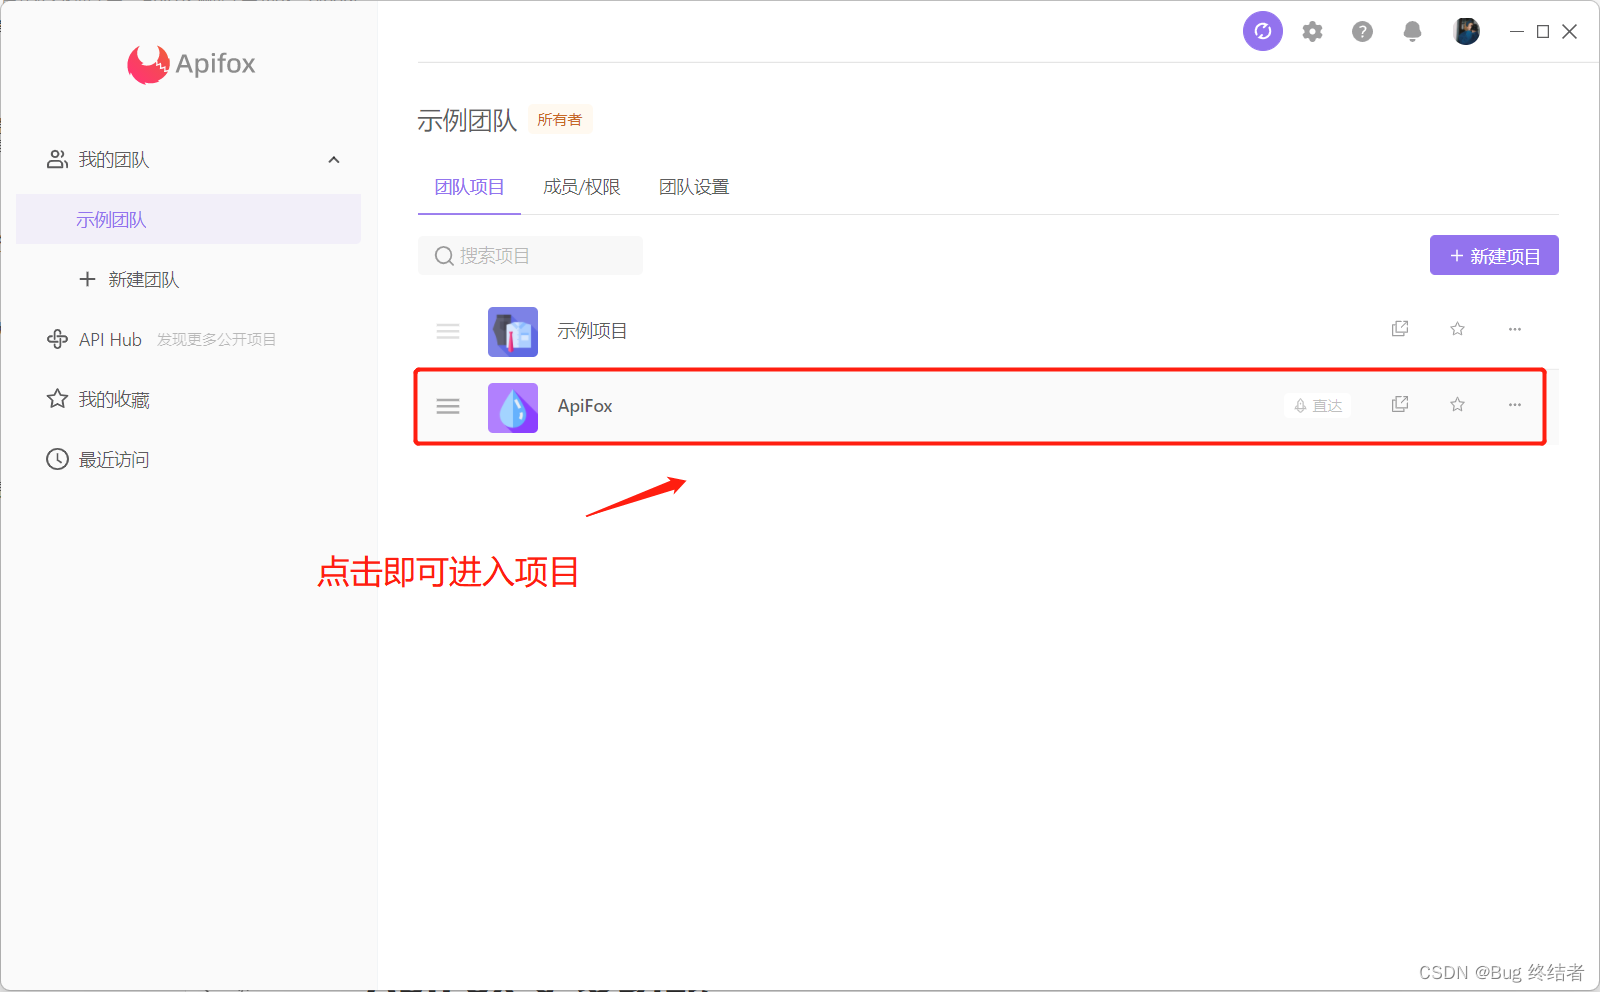Viewport: 1600px width, 992px height.
Task: Switch to the 成员/权限 tab
Action: point(582,187)
